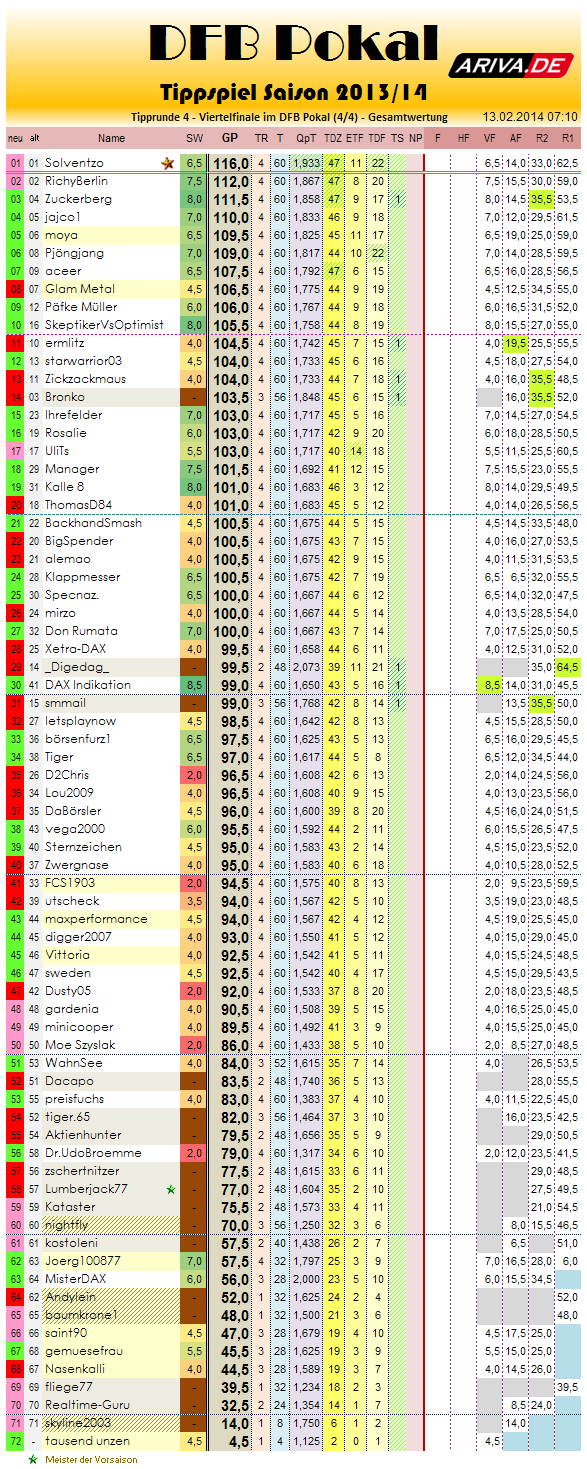Image resolution: width=587 pixels, height=1469 pixels.
Task: Select player name DAX Indikation
Action: point(87,685)
